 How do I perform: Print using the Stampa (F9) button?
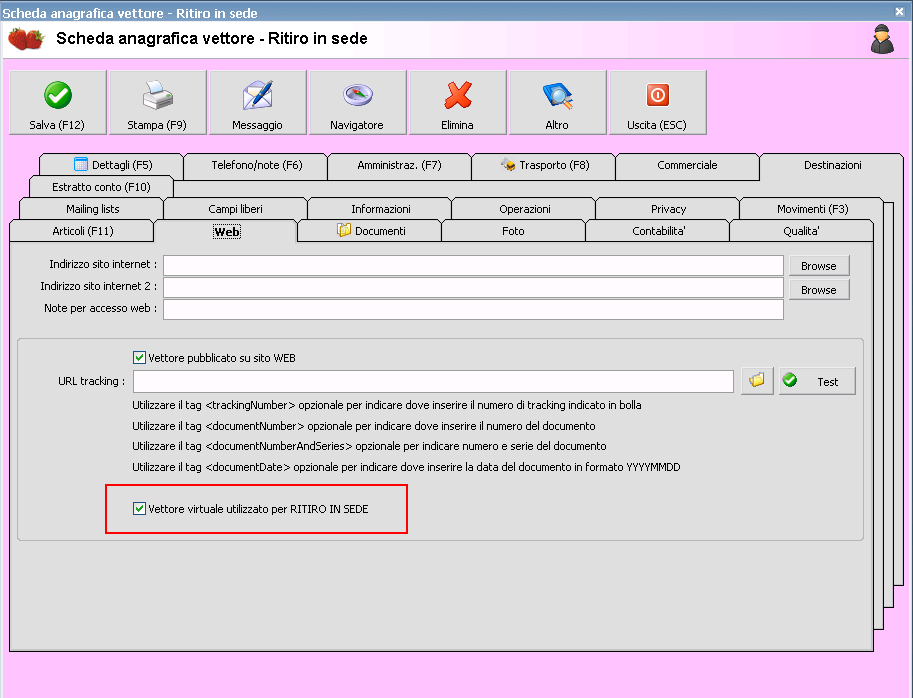(x=157, y=102)
